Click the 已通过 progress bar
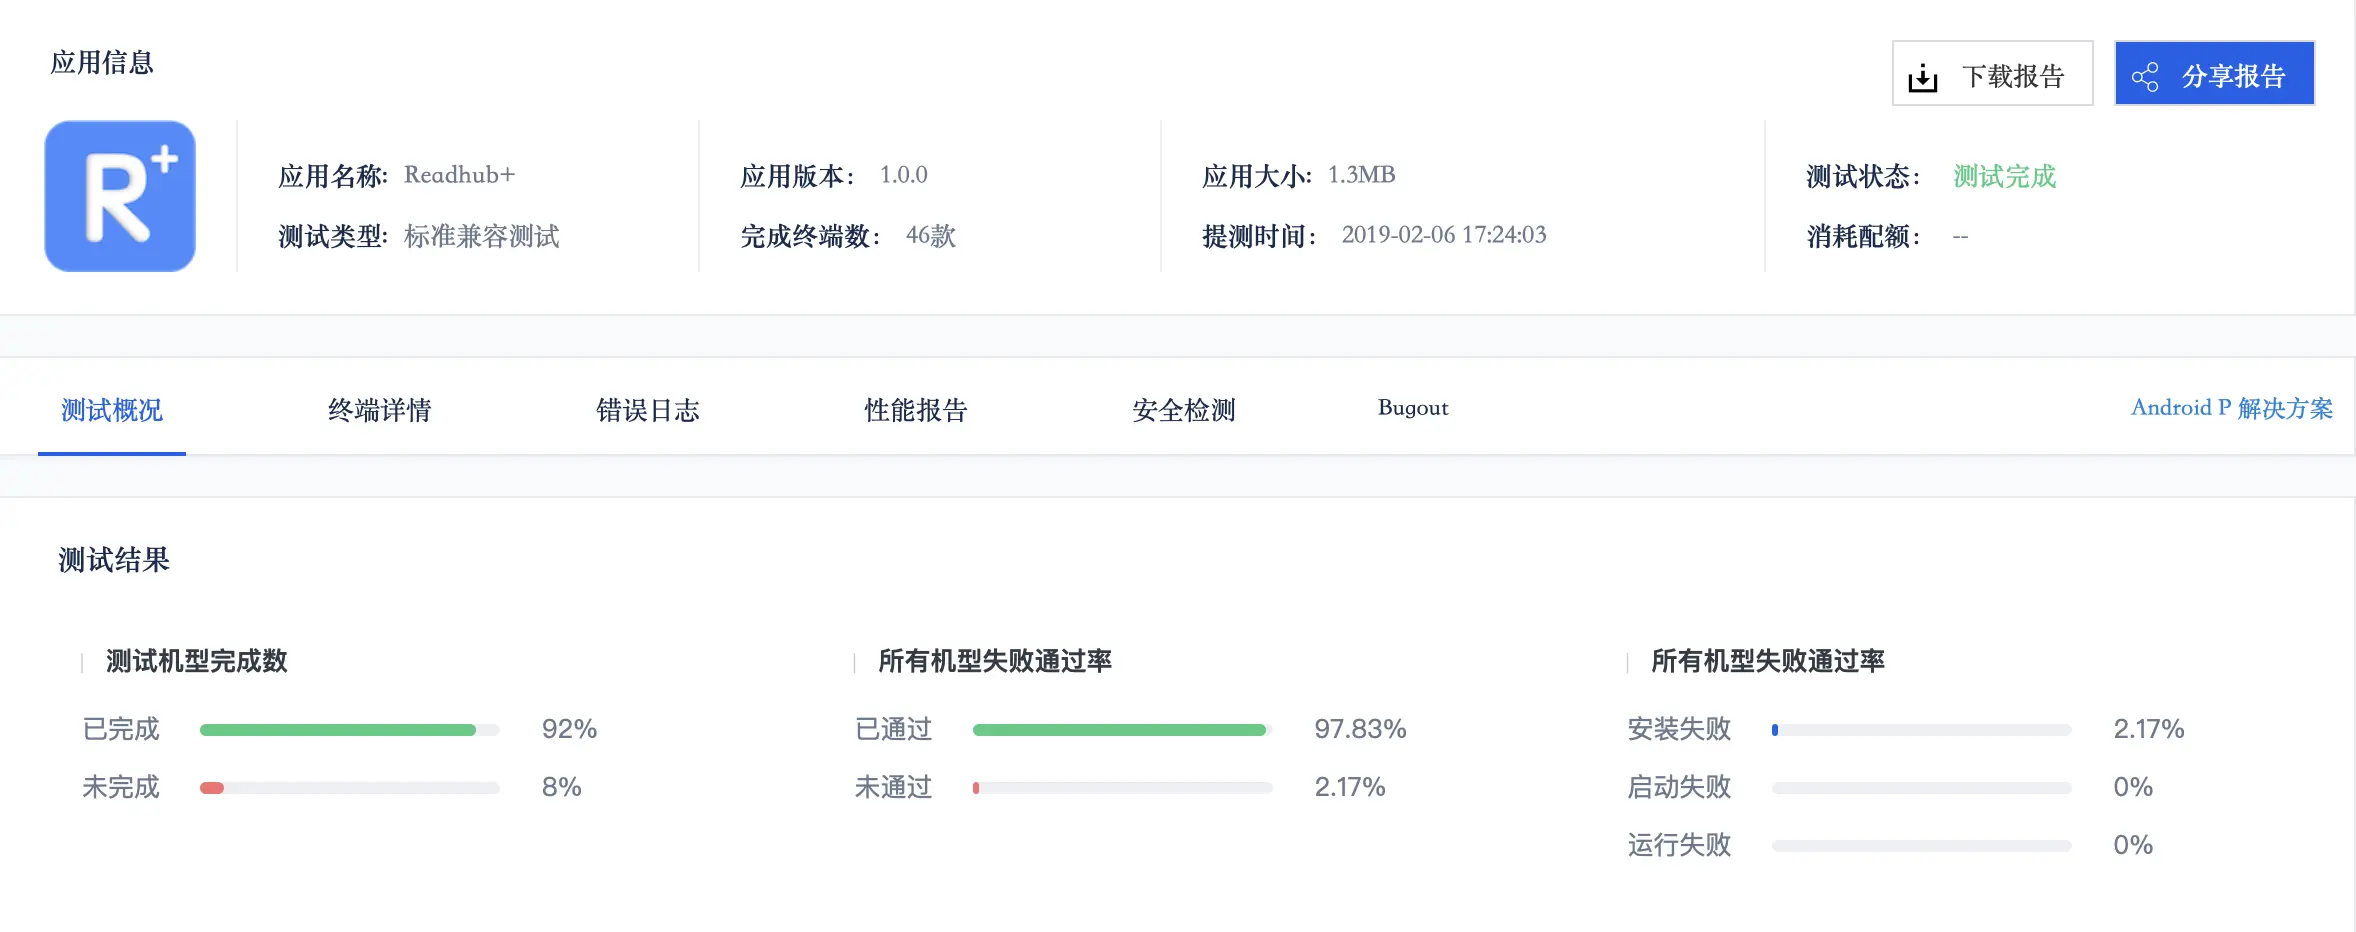The height and width of the screenshot is (932, 2356). pos(1122,730)
